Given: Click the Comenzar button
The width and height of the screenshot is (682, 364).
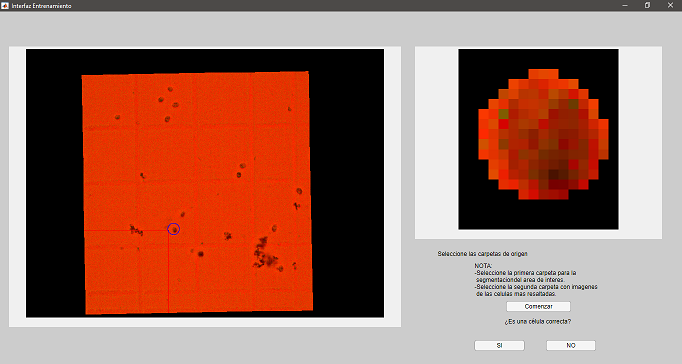Looking at the screenshot, I should coord(538,307).
